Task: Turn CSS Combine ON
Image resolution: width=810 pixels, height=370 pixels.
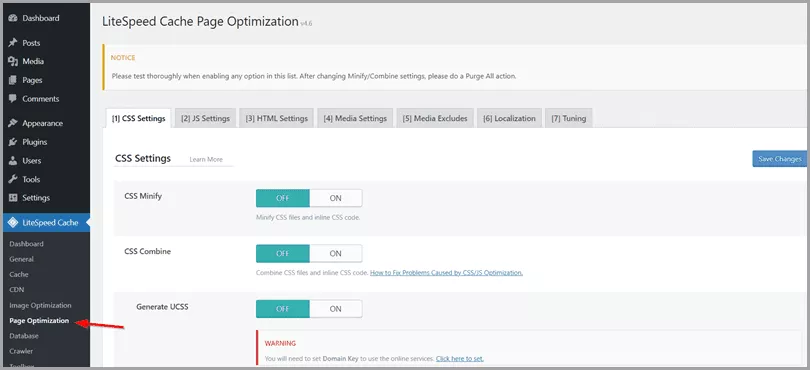Action: tap(336, 253)
